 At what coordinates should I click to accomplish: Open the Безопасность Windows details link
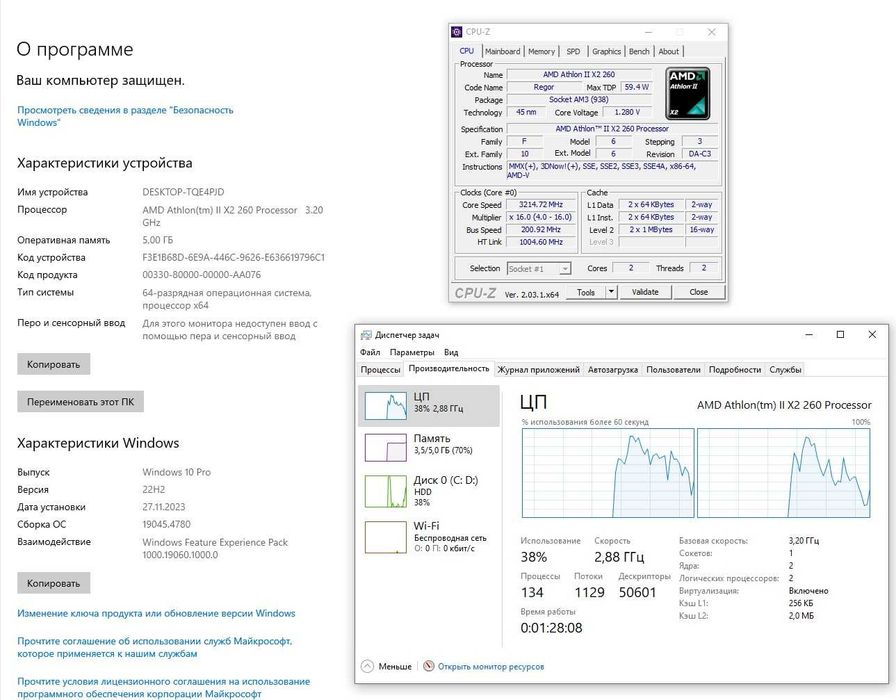pyautogui.click(x=125, y=116)
